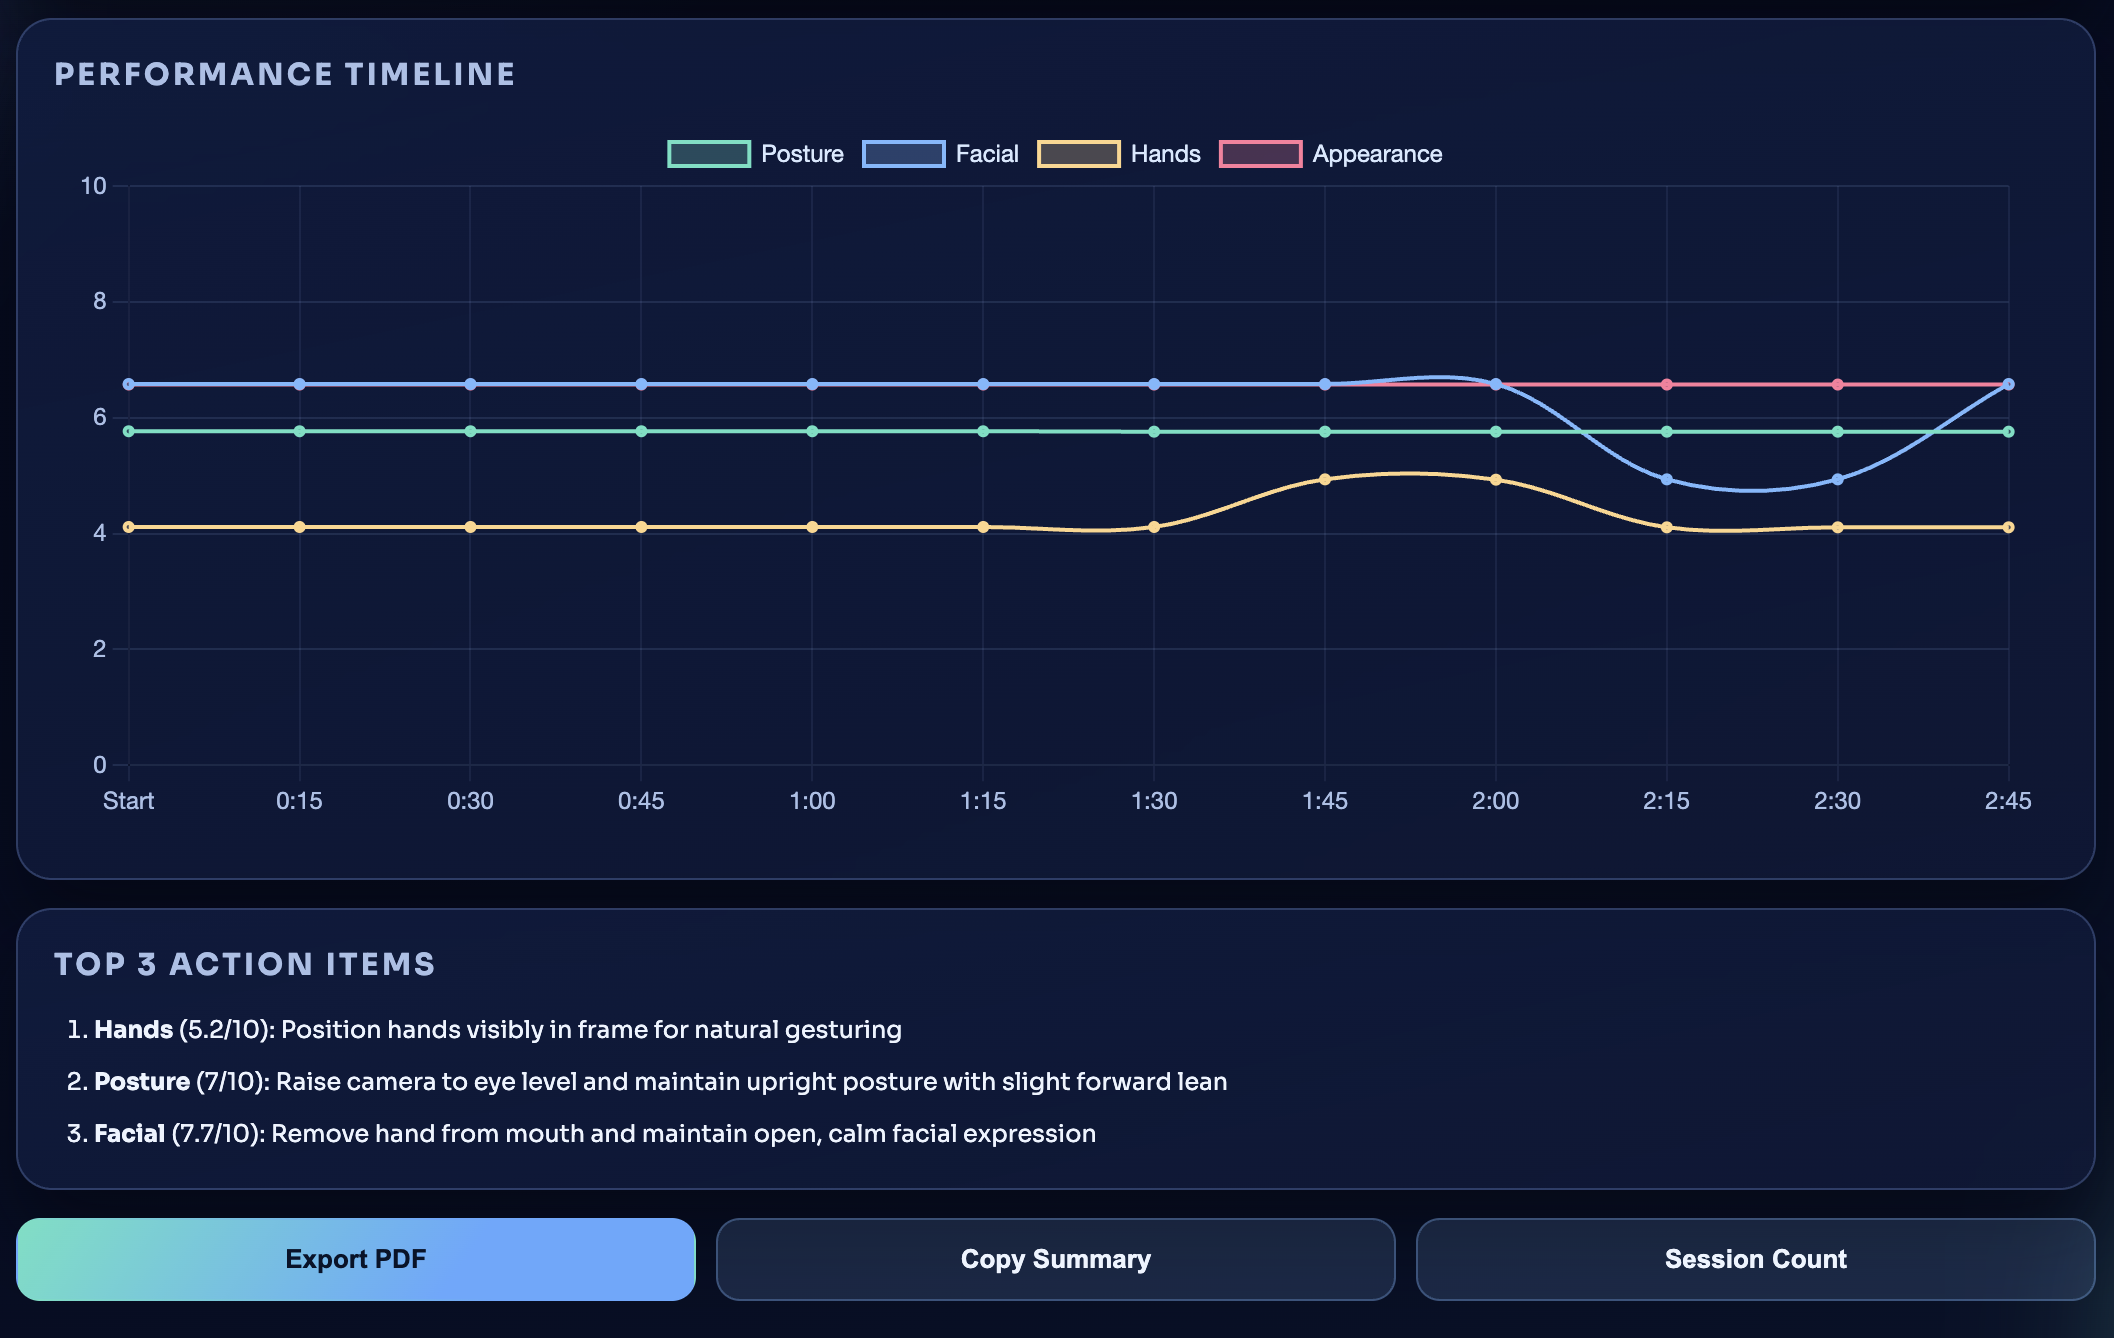Viewport: 2114px width, 1338px height.
Task: Click the Facial data point at 2:30
Action: pyautogui.click(x=1838, y=480)
